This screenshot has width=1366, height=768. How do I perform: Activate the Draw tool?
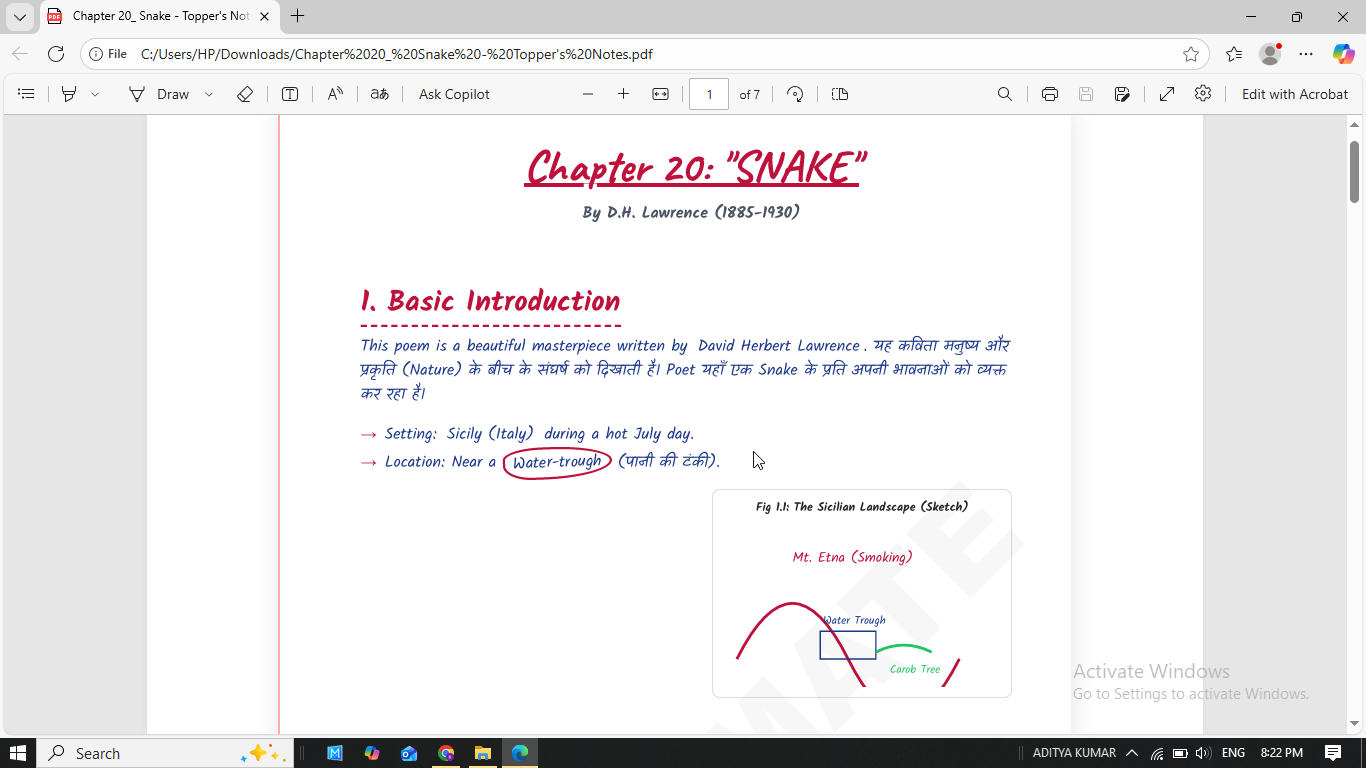point(158,94)
